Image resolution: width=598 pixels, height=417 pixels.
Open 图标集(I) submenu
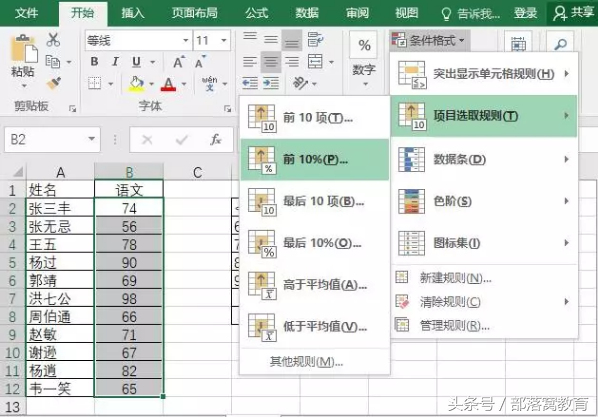(x=484, y=243)
